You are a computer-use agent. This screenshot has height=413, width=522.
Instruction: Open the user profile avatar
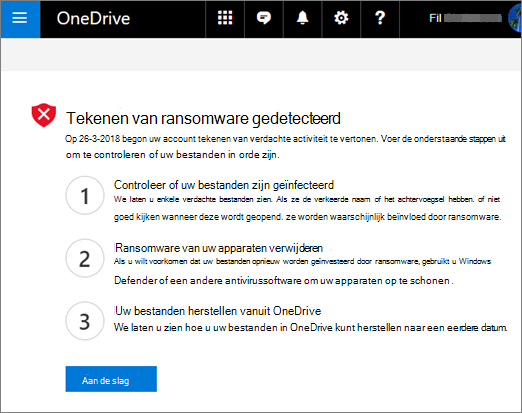click(x=515, y=19)
